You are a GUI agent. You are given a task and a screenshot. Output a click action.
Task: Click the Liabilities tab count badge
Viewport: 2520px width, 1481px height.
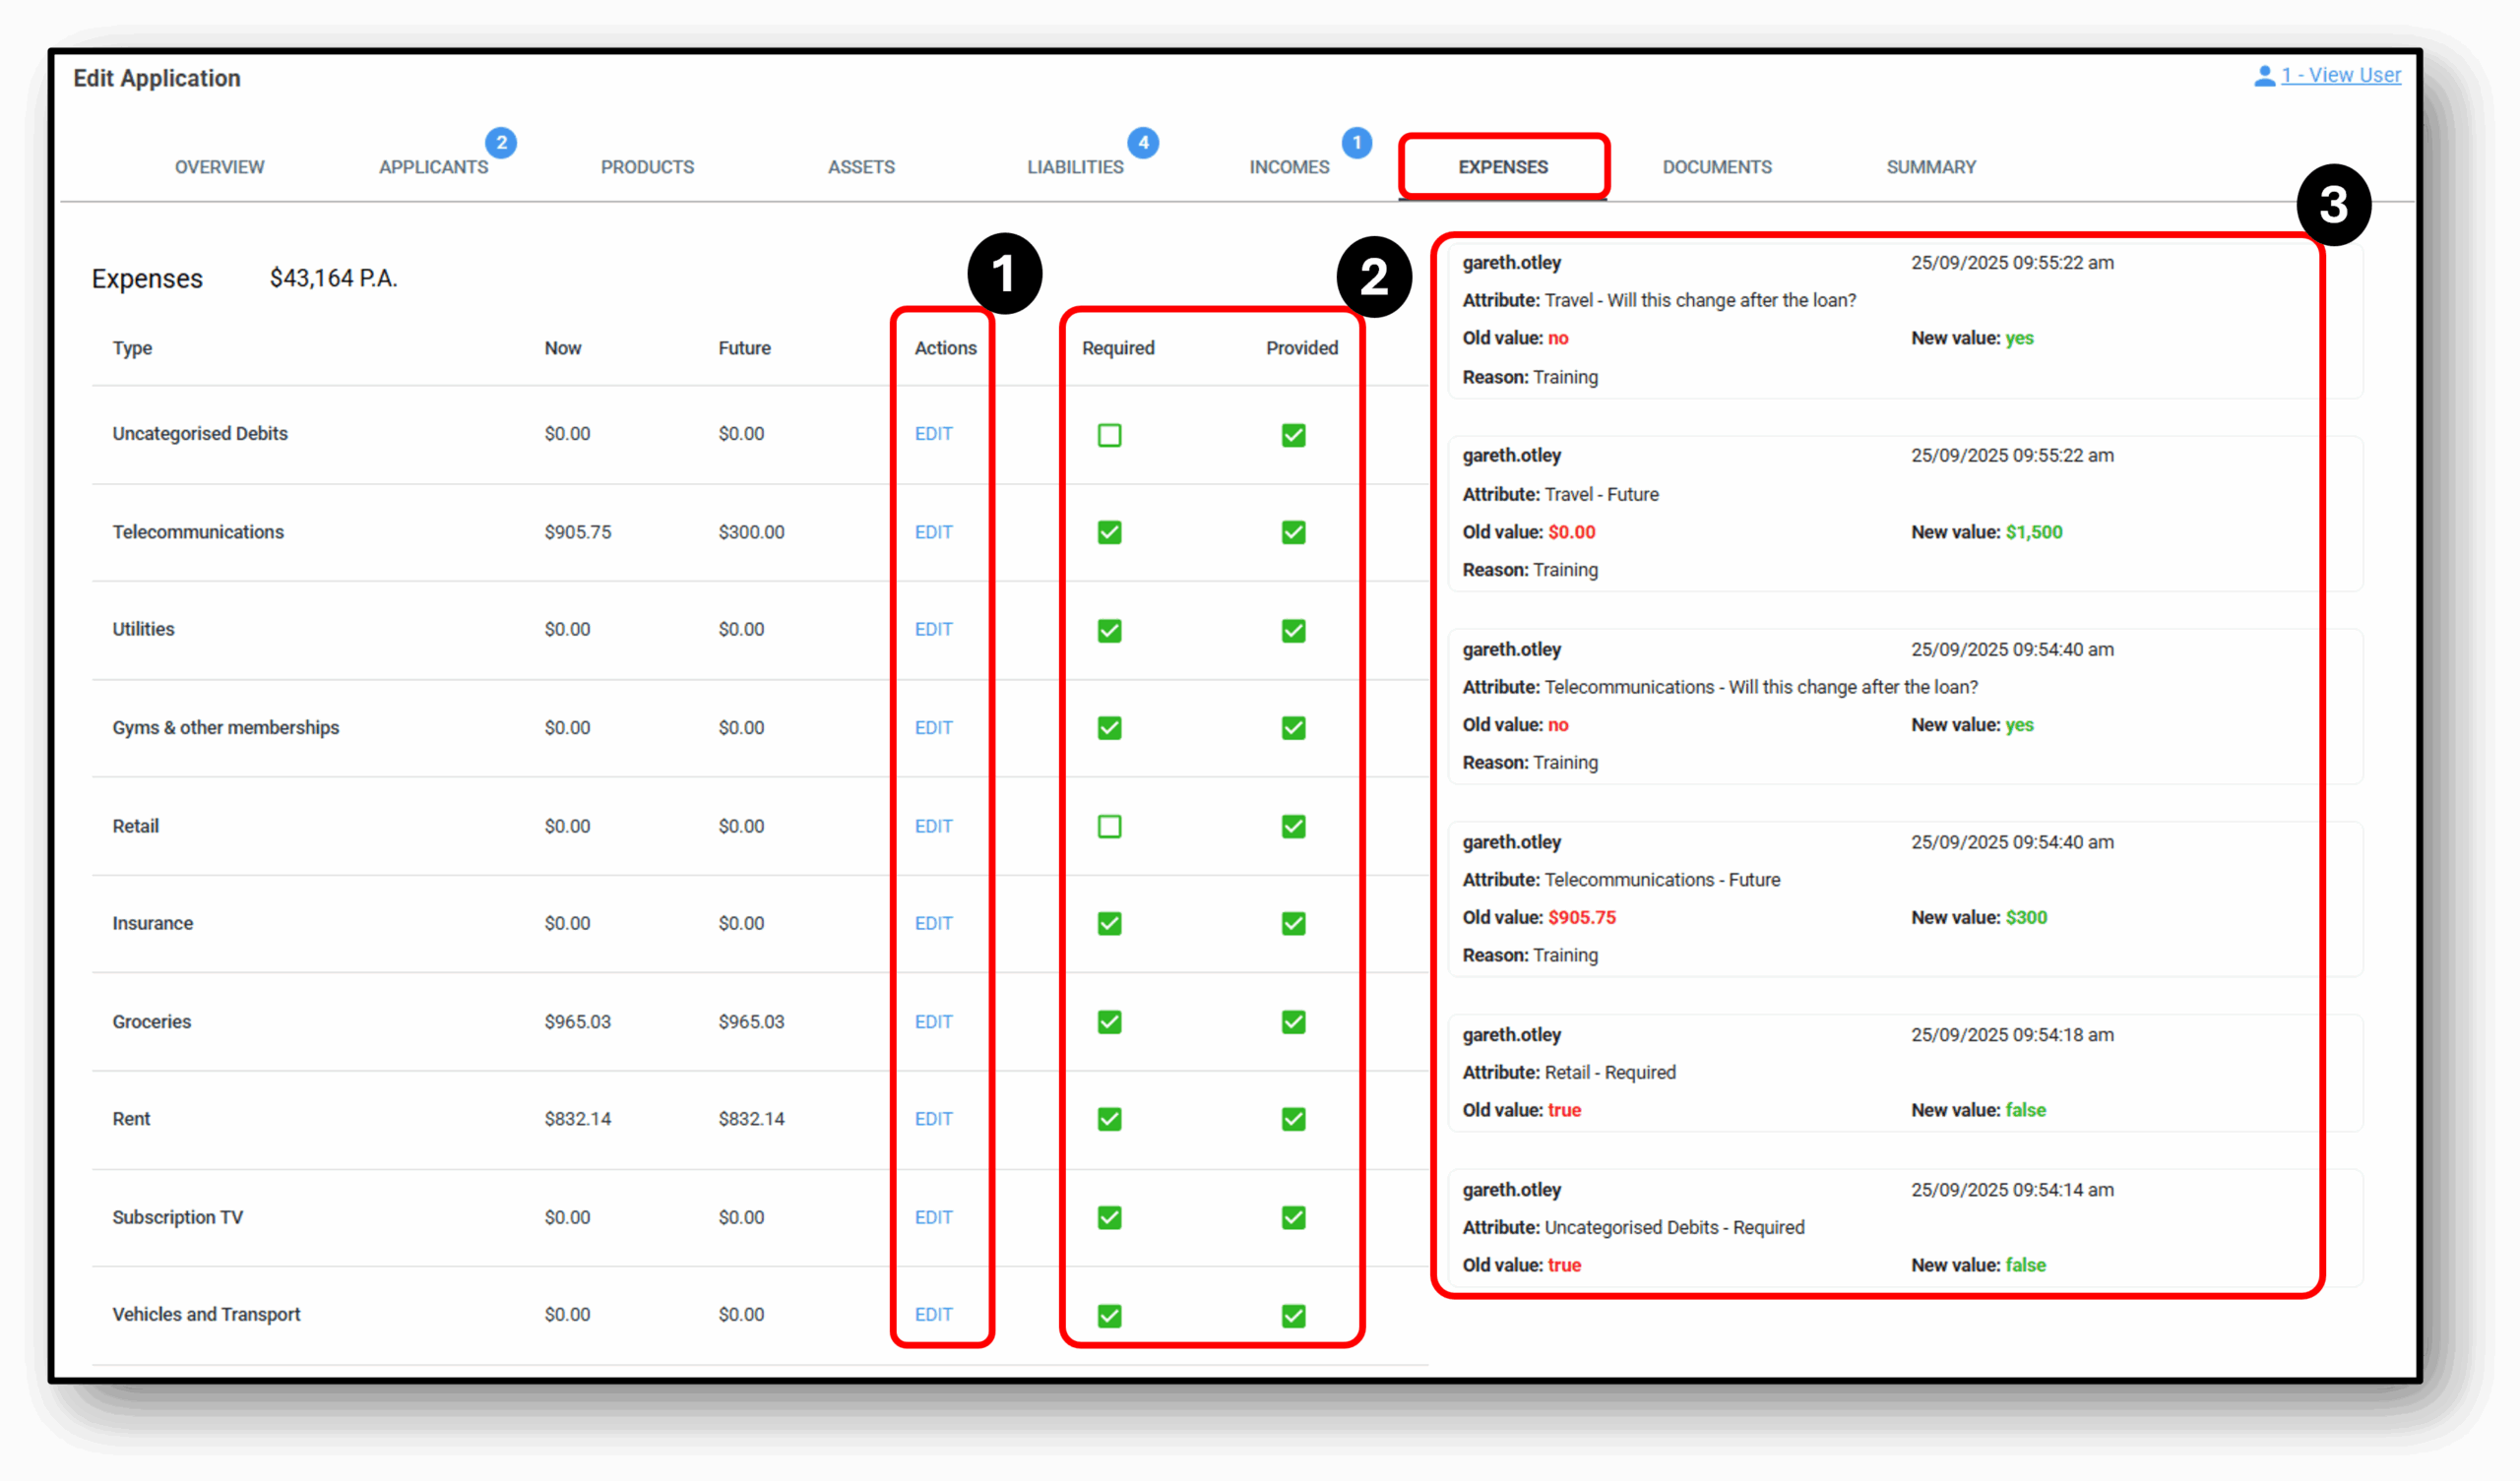tap(1143, 142)
